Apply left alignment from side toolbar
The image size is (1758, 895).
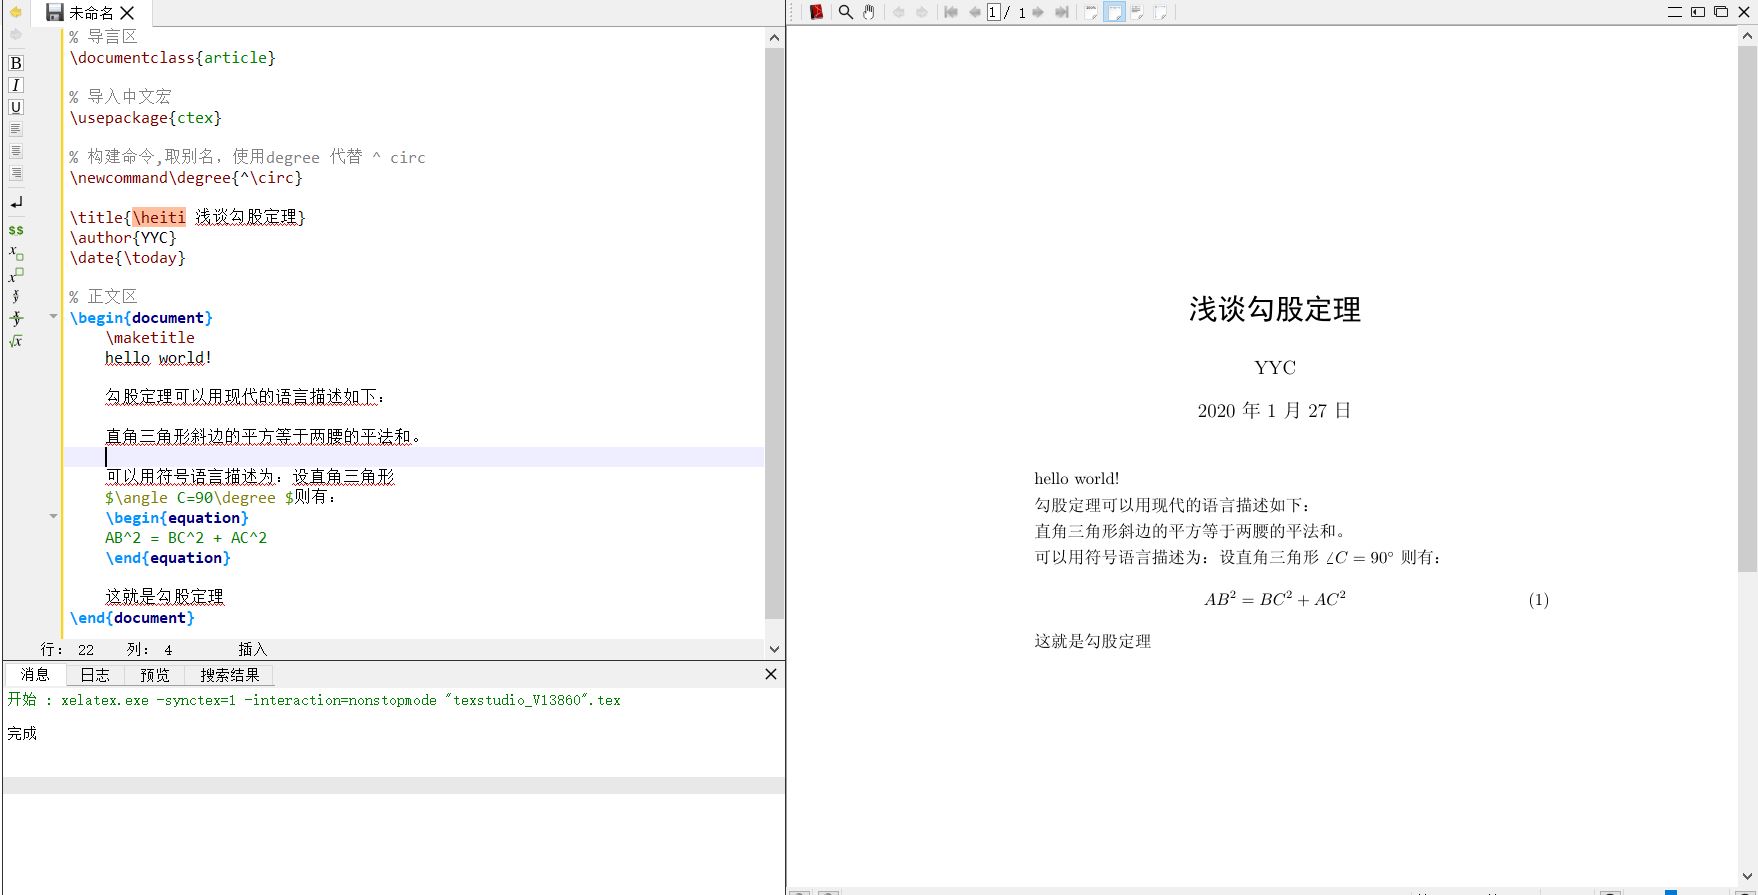[x=16, y=129]
